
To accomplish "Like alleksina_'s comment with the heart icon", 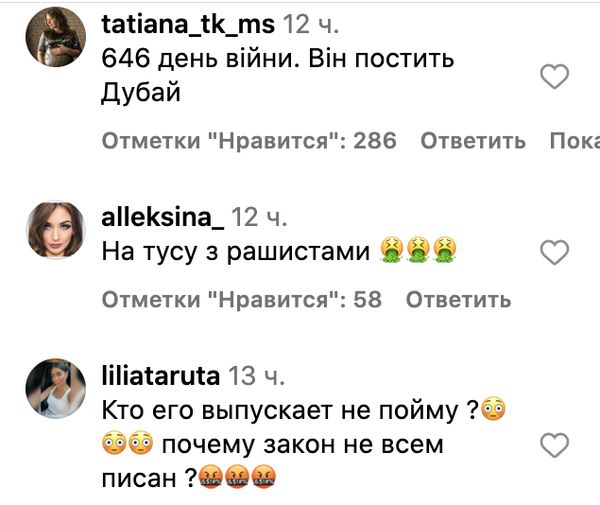I will click(x=554, y=252).
